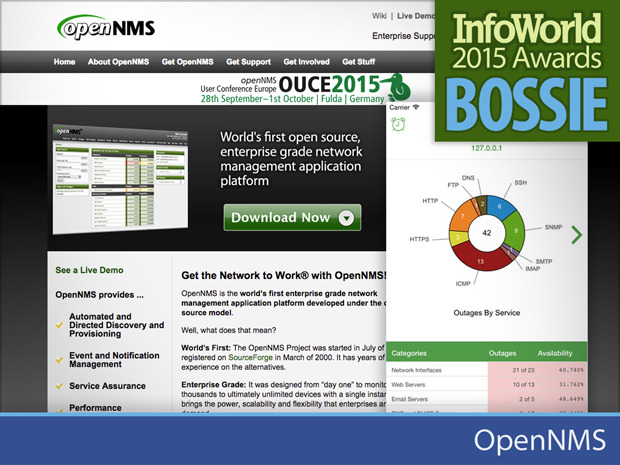Click checkmark beside Automated and Directed Discovery
620x465 pixels.
click(59, 325)
